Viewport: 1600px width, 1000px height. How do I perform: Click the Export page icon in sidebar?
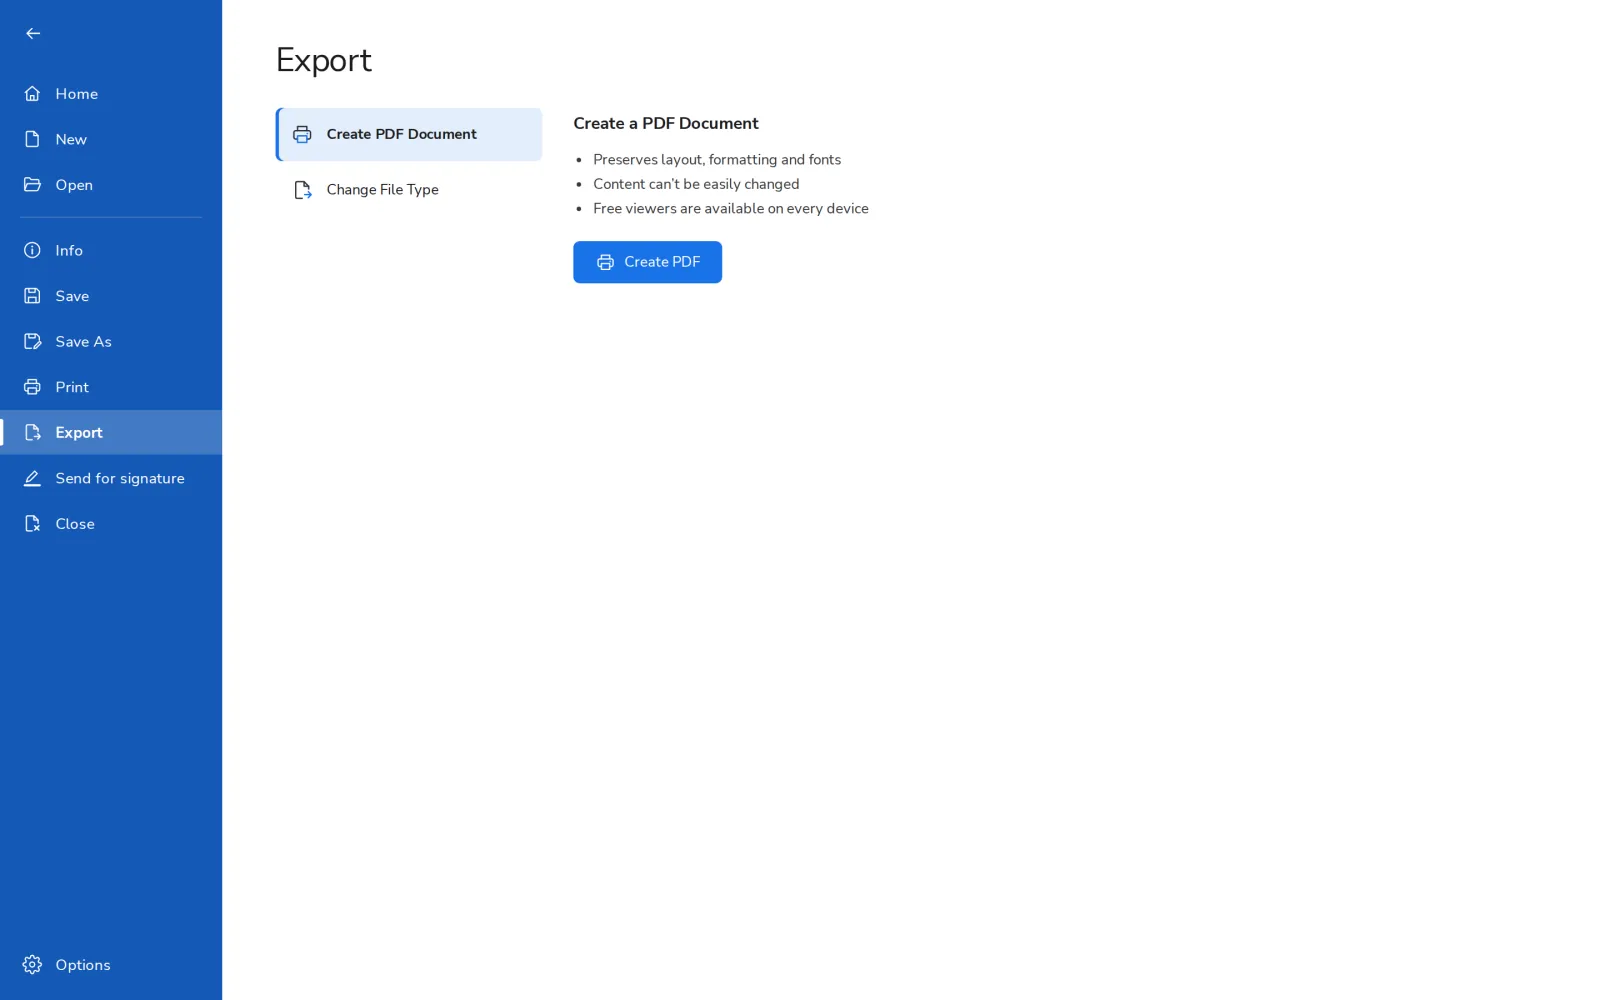tap(32, 433)
